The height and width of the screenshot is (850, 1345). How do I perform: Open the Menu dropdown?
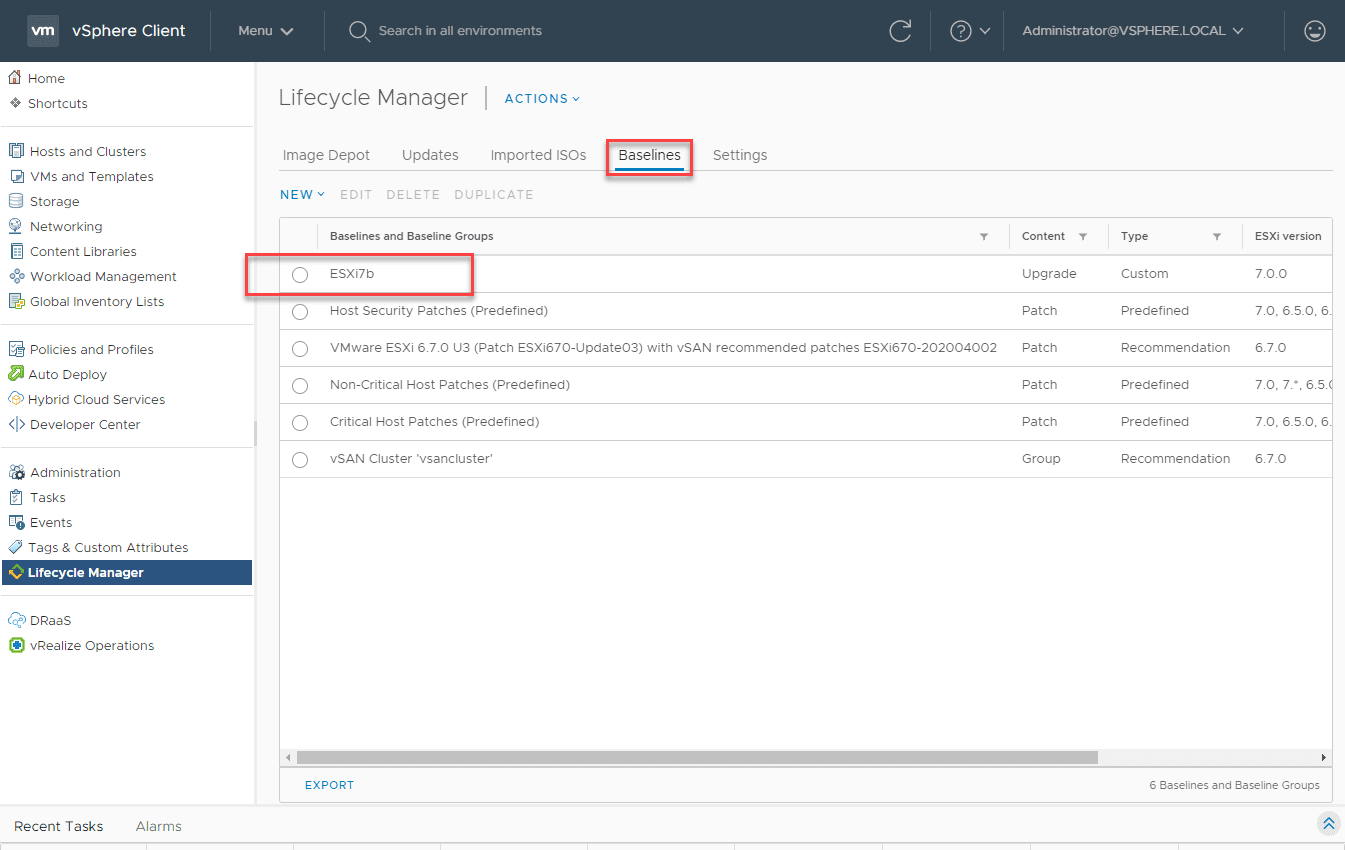coord(265,31)
